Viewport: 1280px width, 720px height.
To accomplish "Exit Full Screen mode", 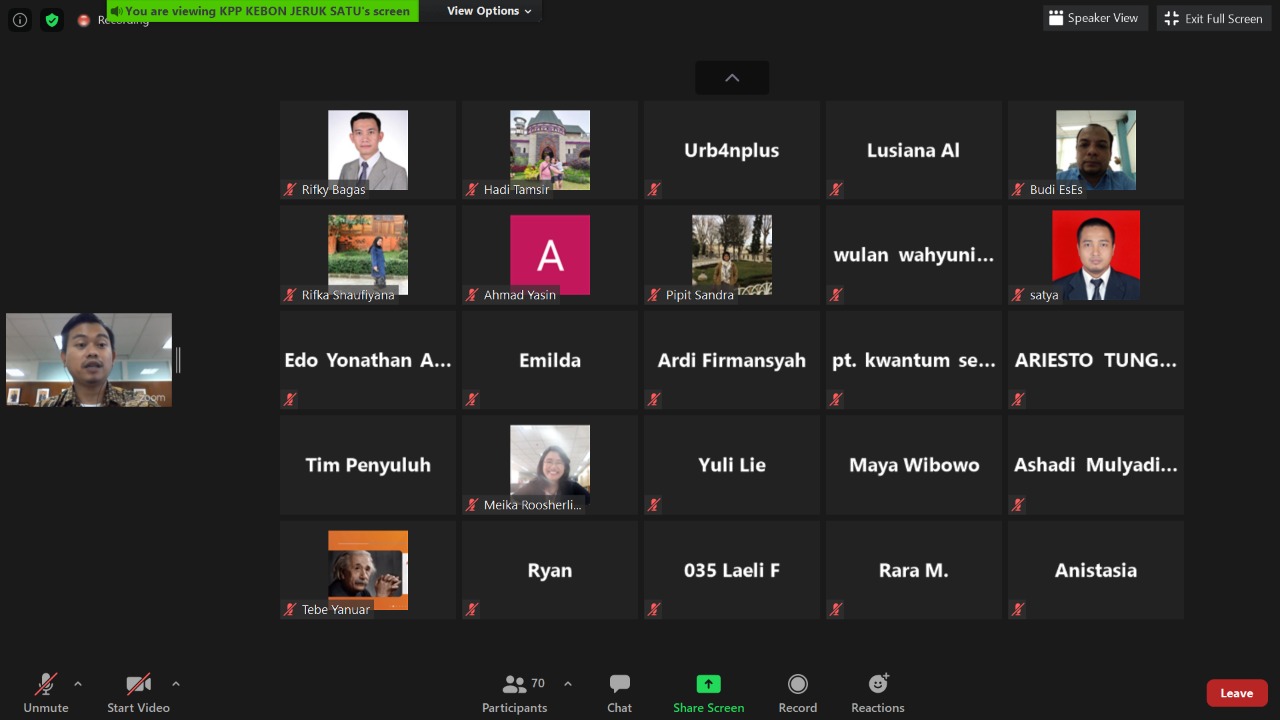I will click(1213, 18).
